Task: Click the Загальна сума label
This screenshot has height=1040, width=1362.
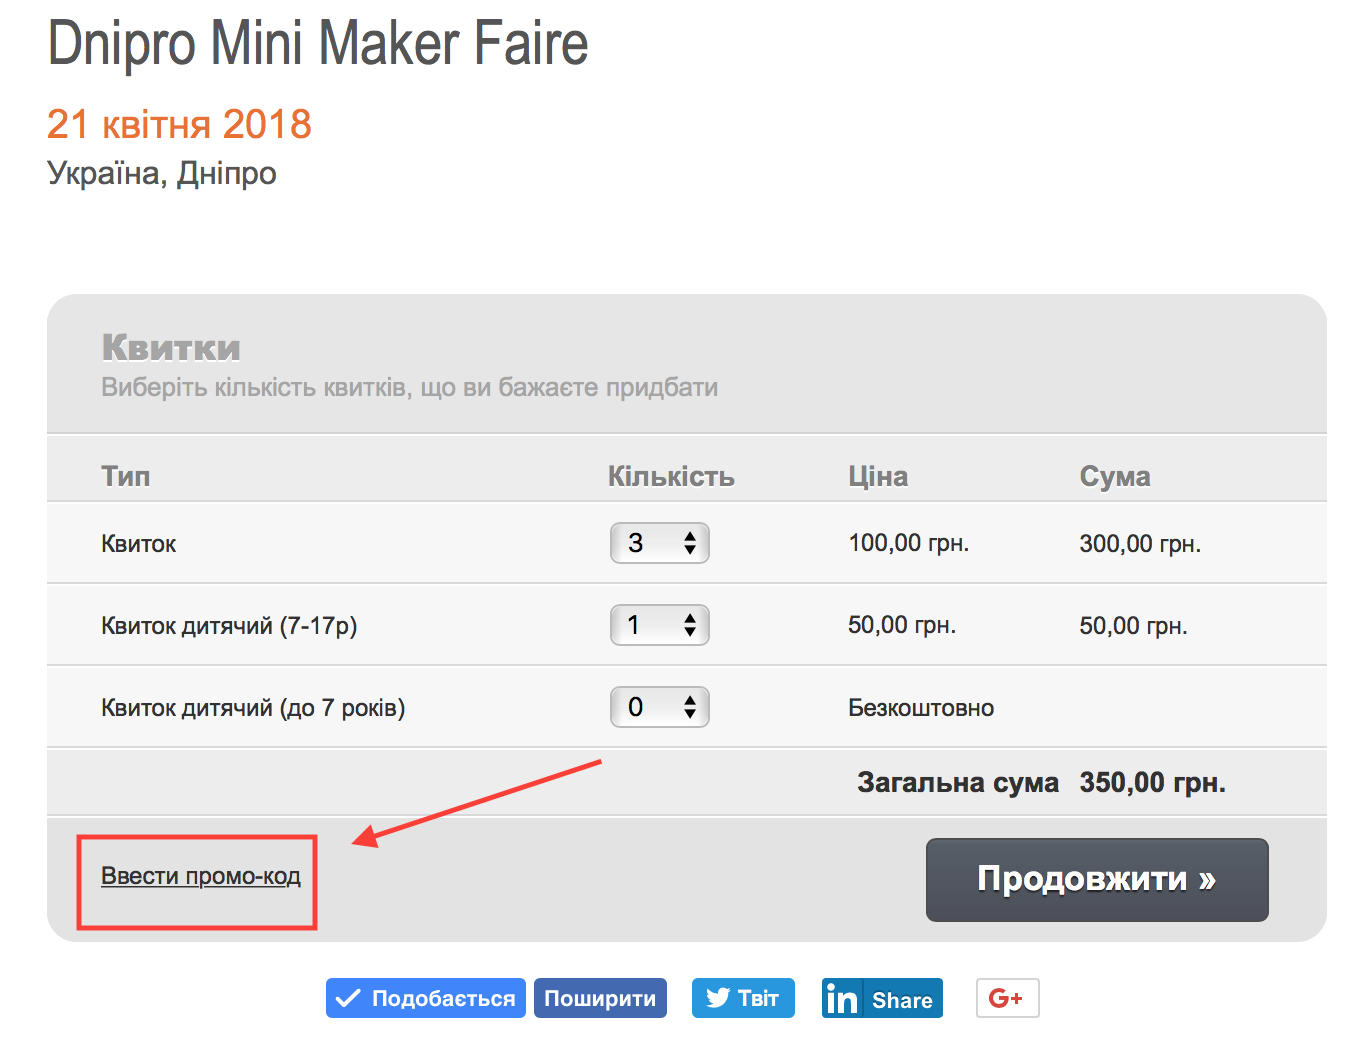Action: pyautogui.click(x=958, y=782)
